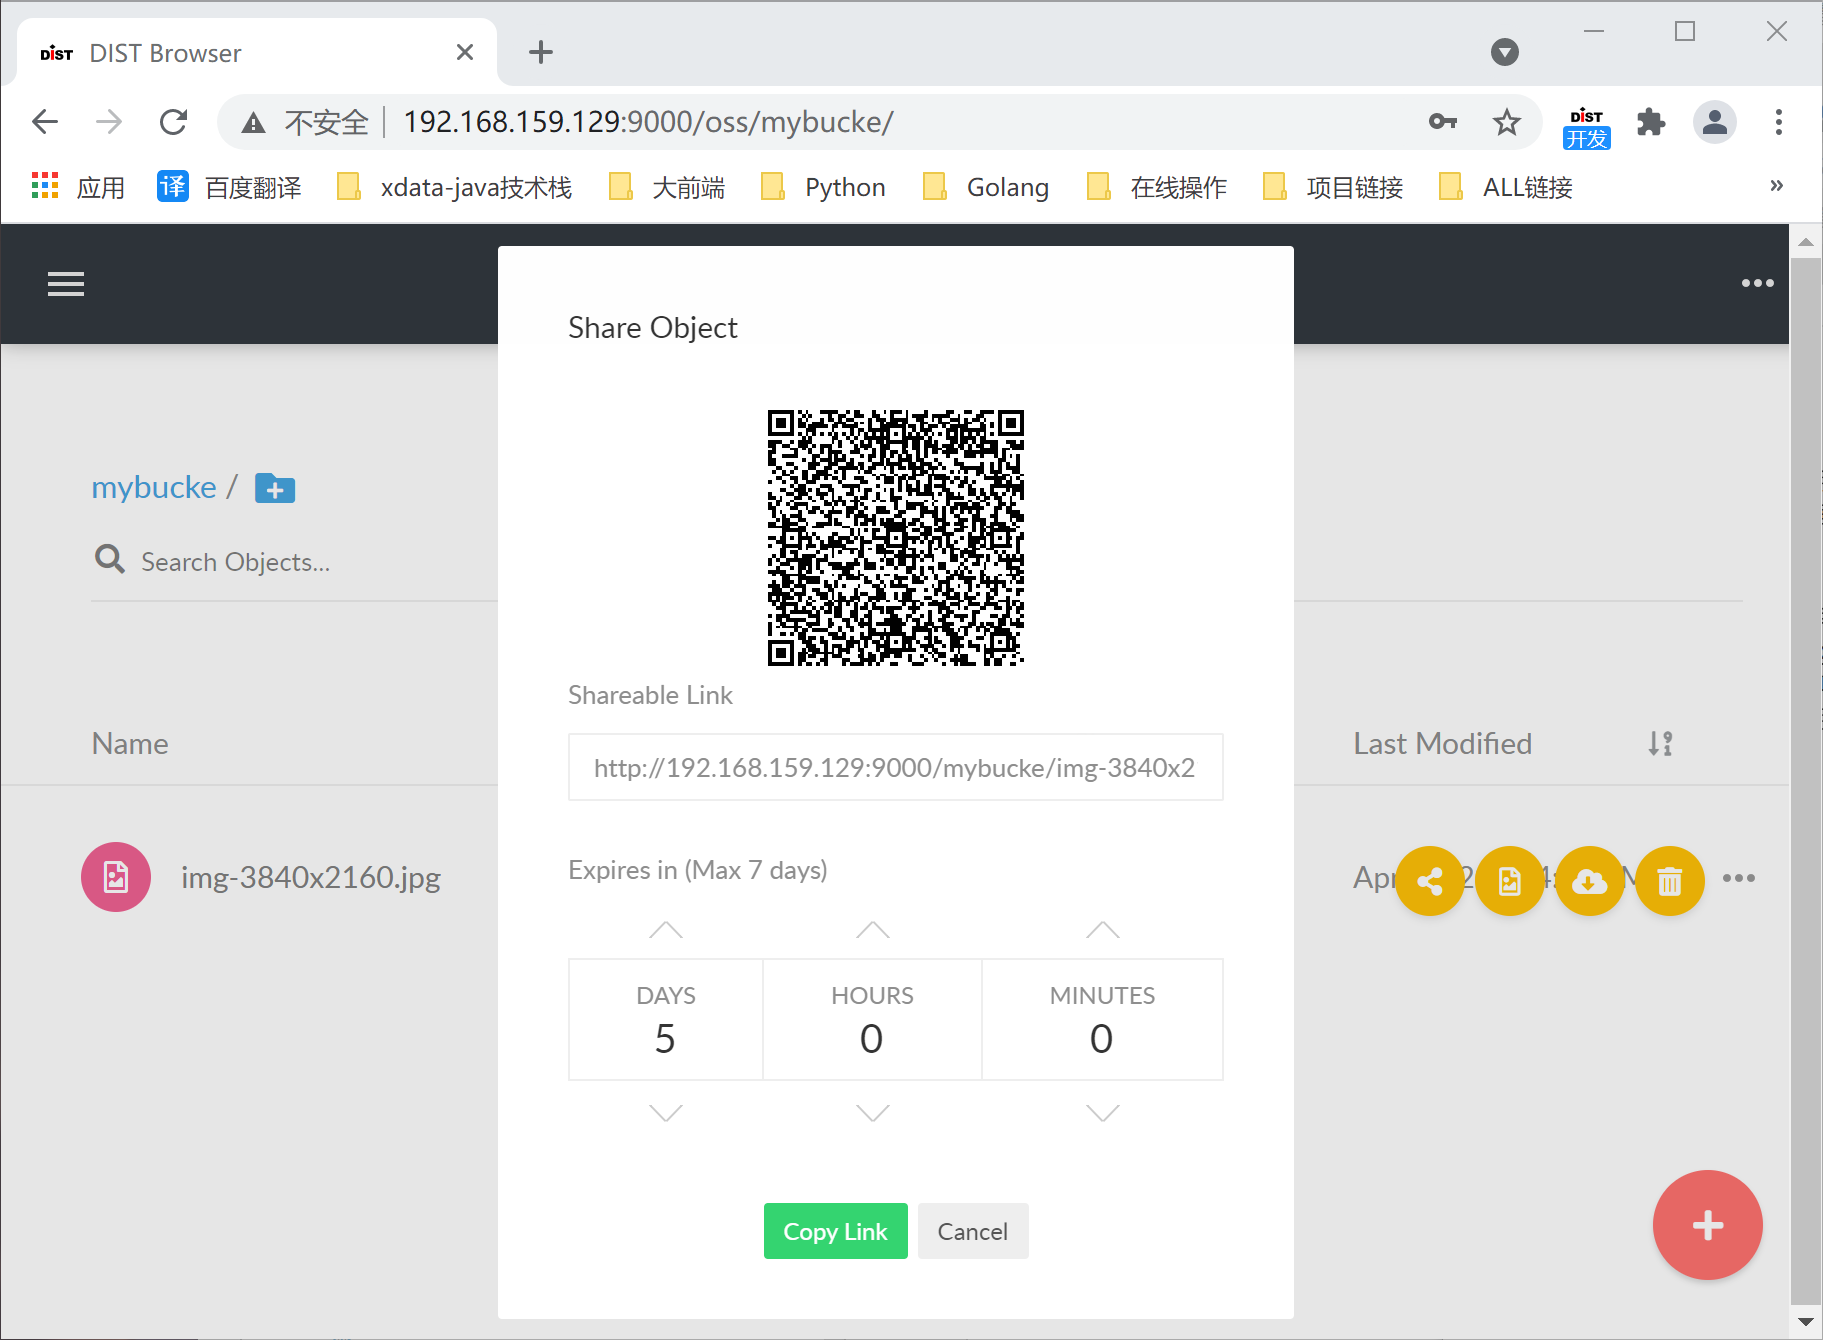This screenshot has height=1340, width=1823.
Task: Open the ALL链接 bookmark folder
Action: (1506, 187)
